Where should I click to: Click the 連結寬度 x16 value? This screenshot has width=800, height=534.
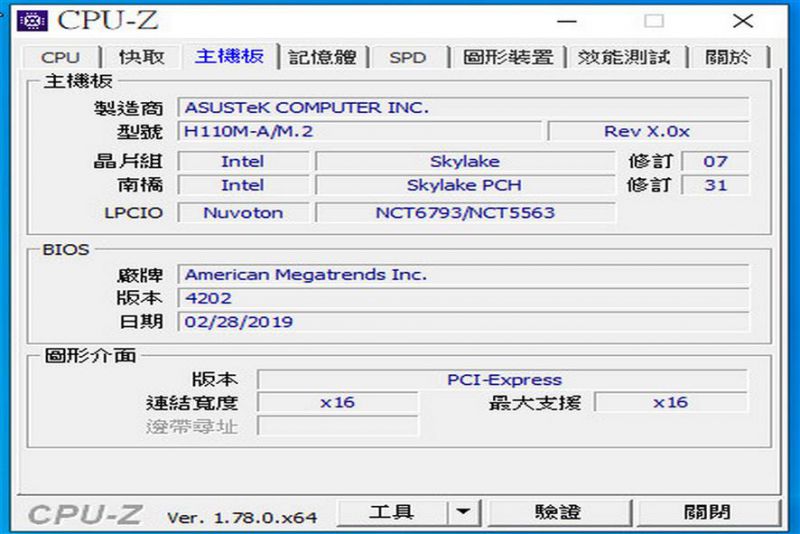[338, 402]
